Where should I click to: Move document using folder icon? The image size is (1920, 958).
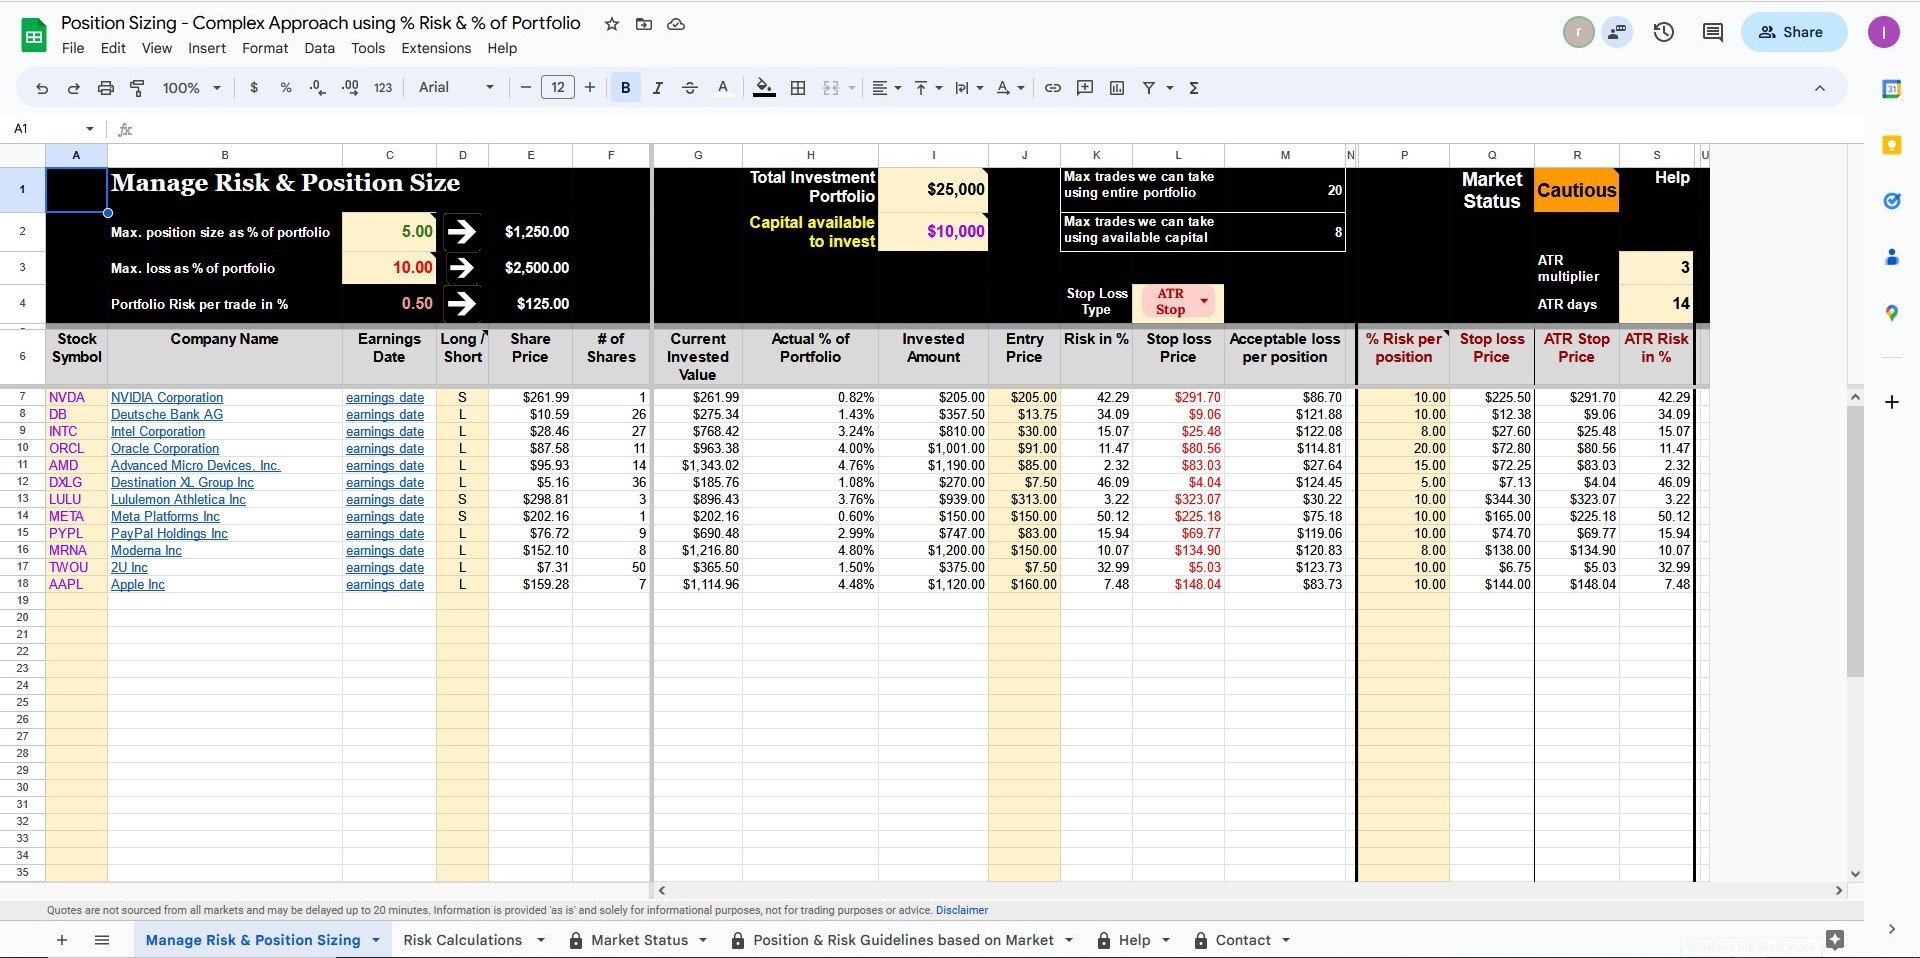[x=644, y=24]
